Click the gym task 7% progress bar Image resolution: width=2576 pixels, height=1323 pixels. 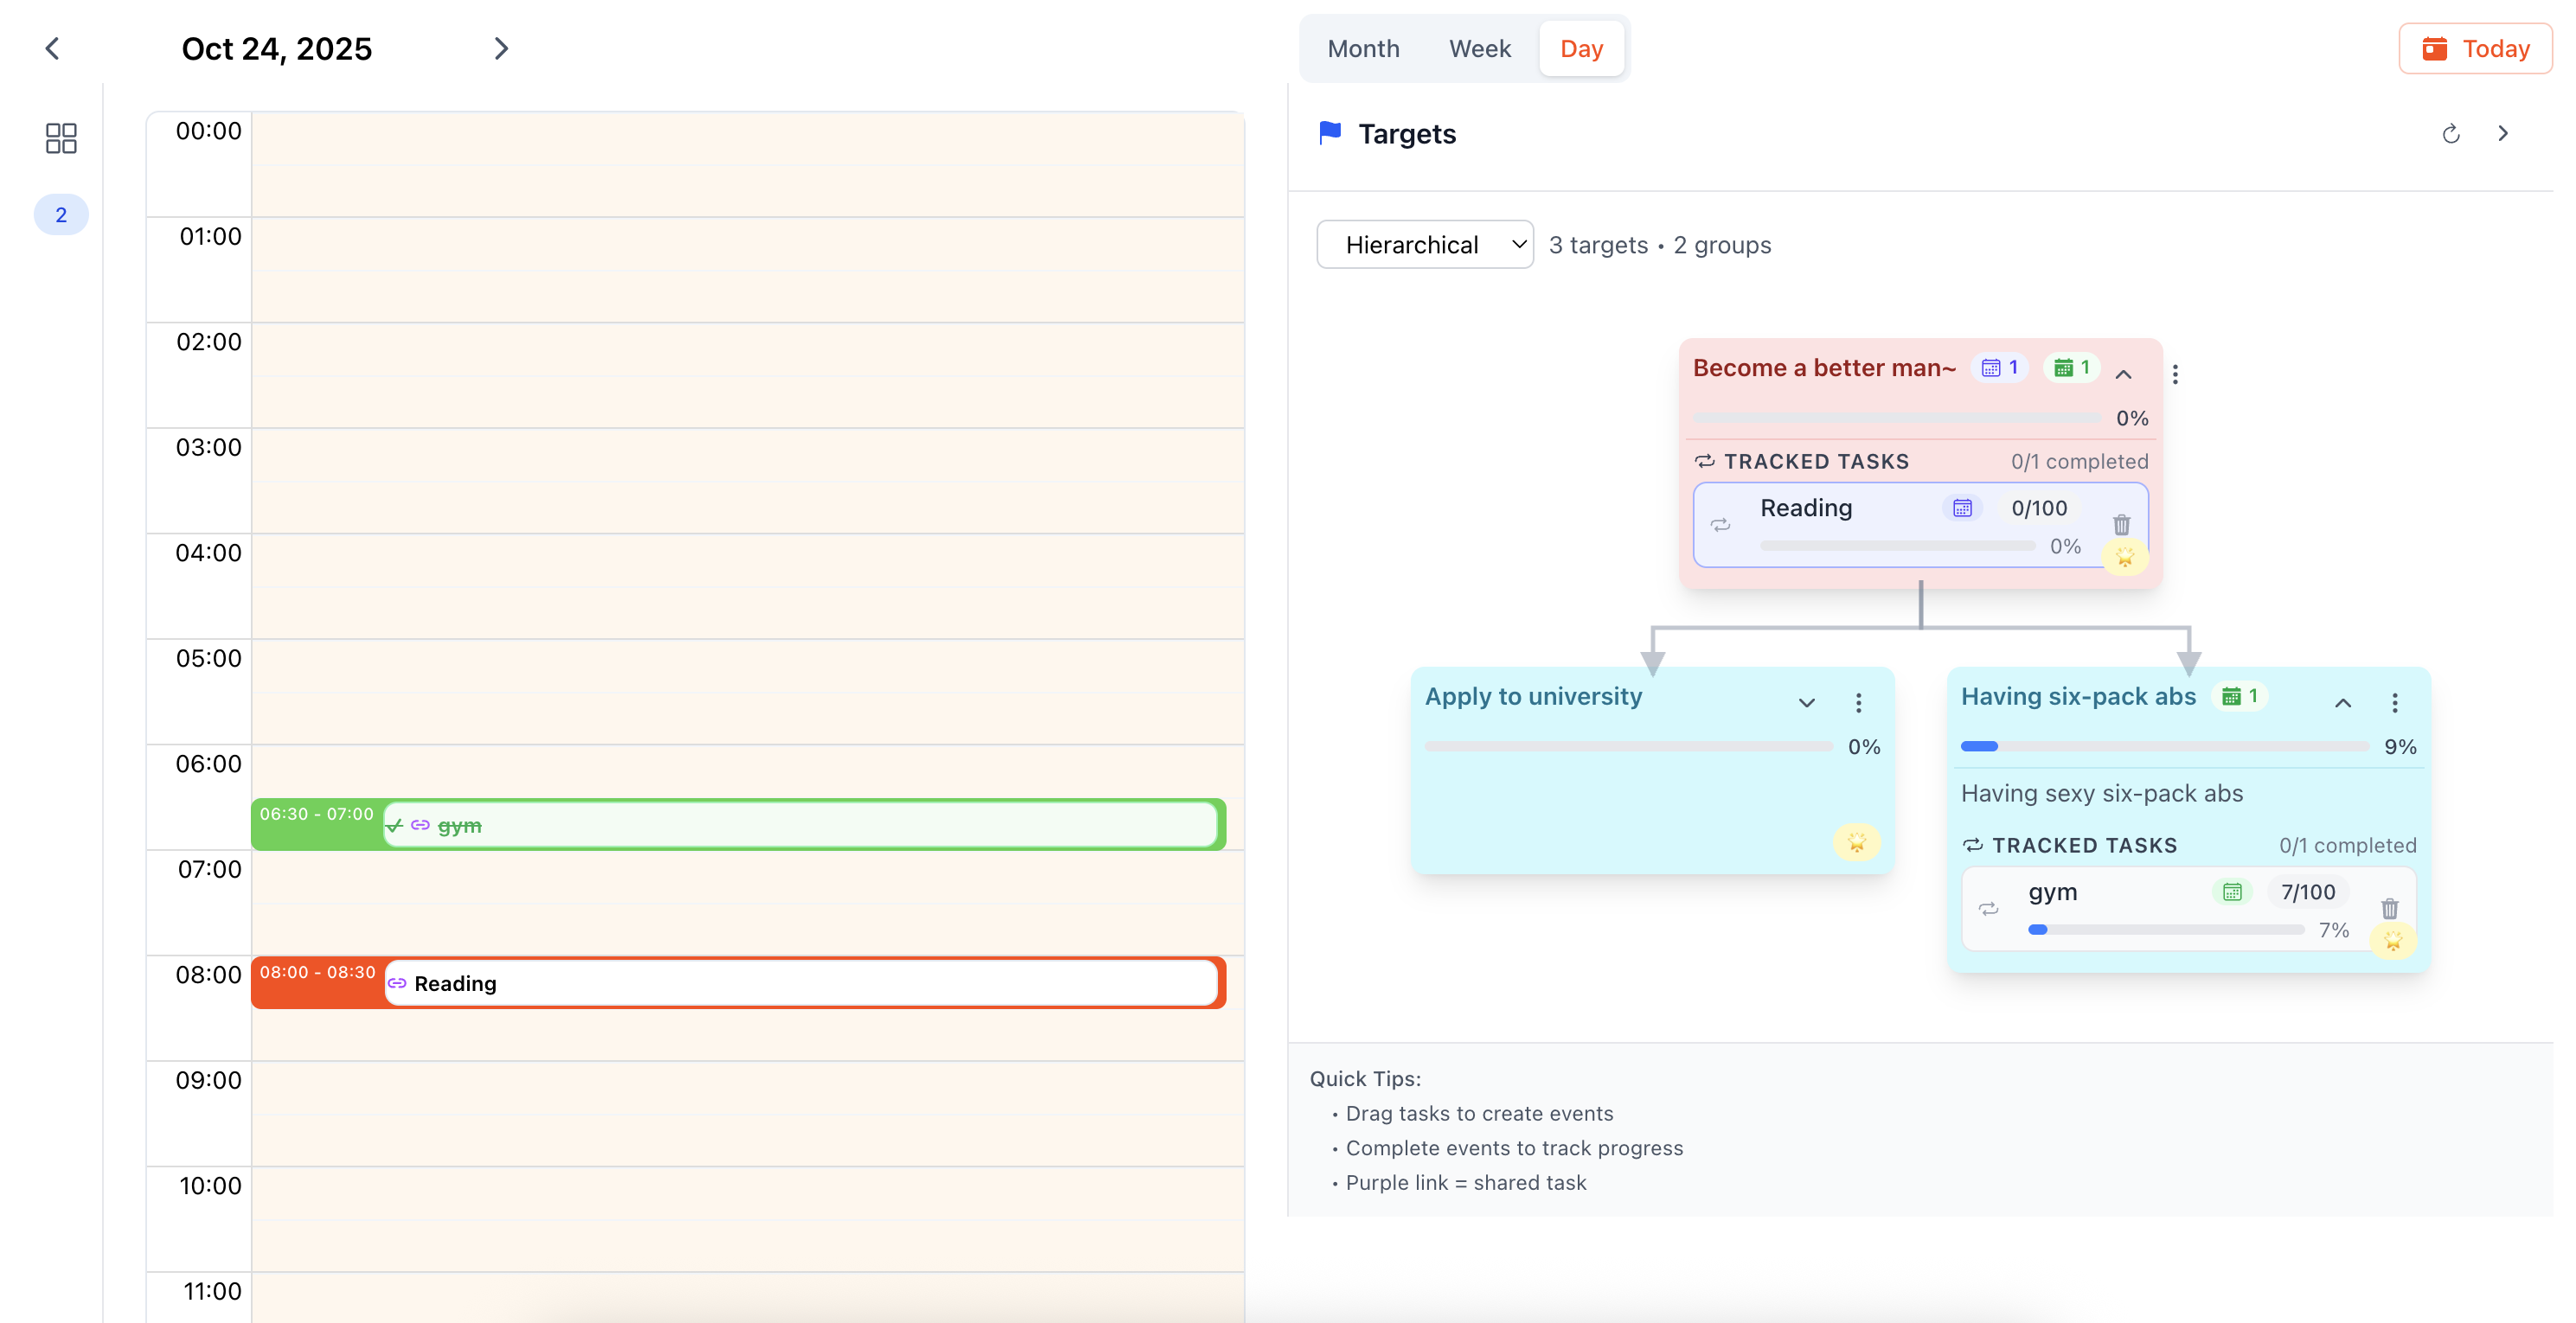pos(2165,930)
